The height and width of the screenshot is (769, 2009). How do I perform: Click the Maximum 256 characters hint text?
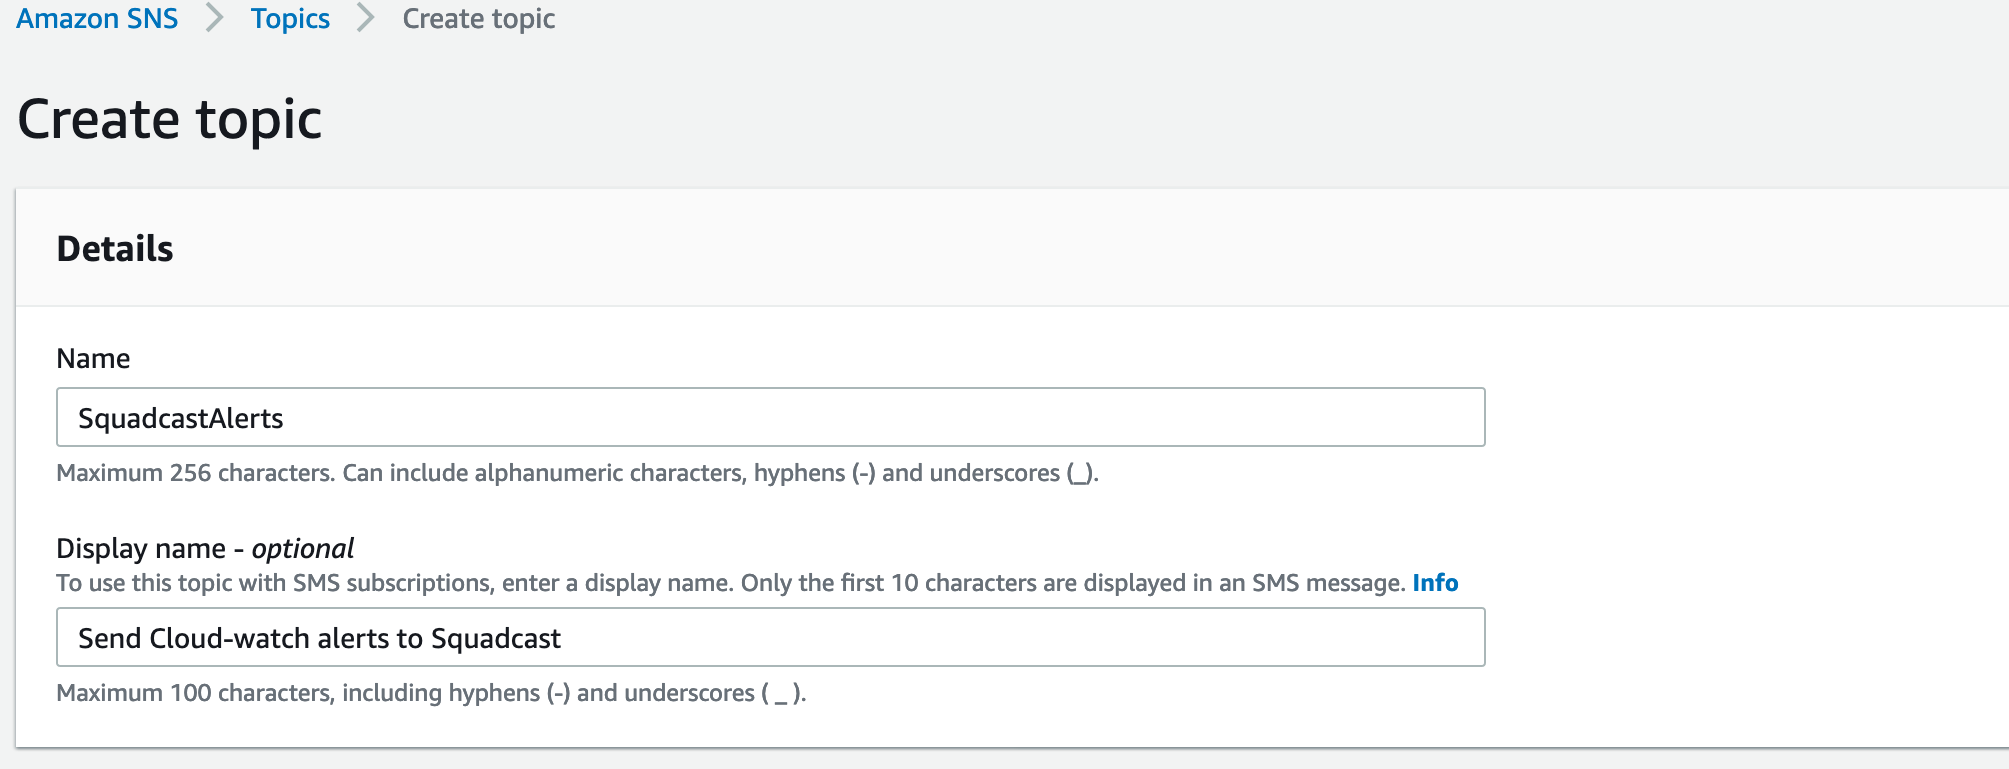(577, 473)
